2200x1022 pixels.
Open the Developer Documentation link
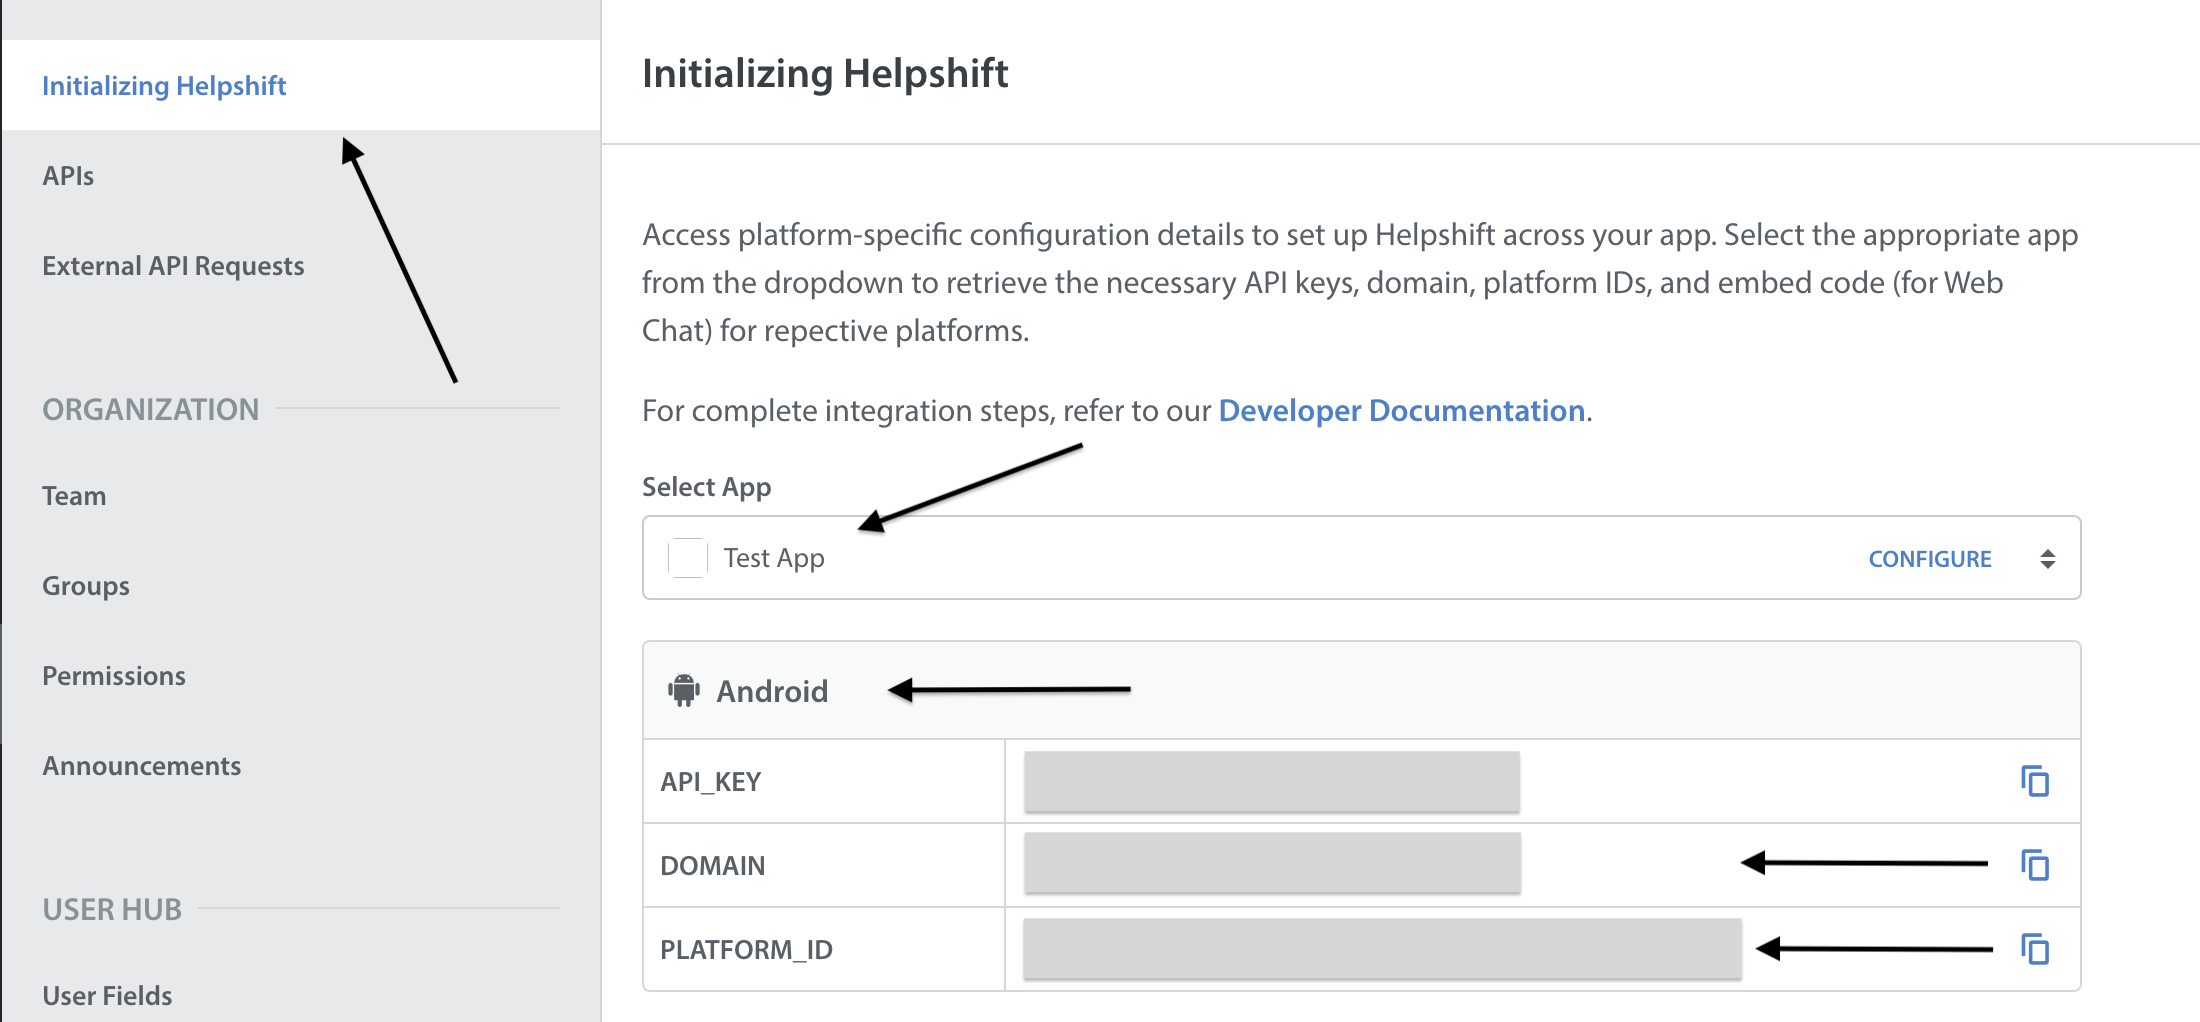(x=1401, y=411)
